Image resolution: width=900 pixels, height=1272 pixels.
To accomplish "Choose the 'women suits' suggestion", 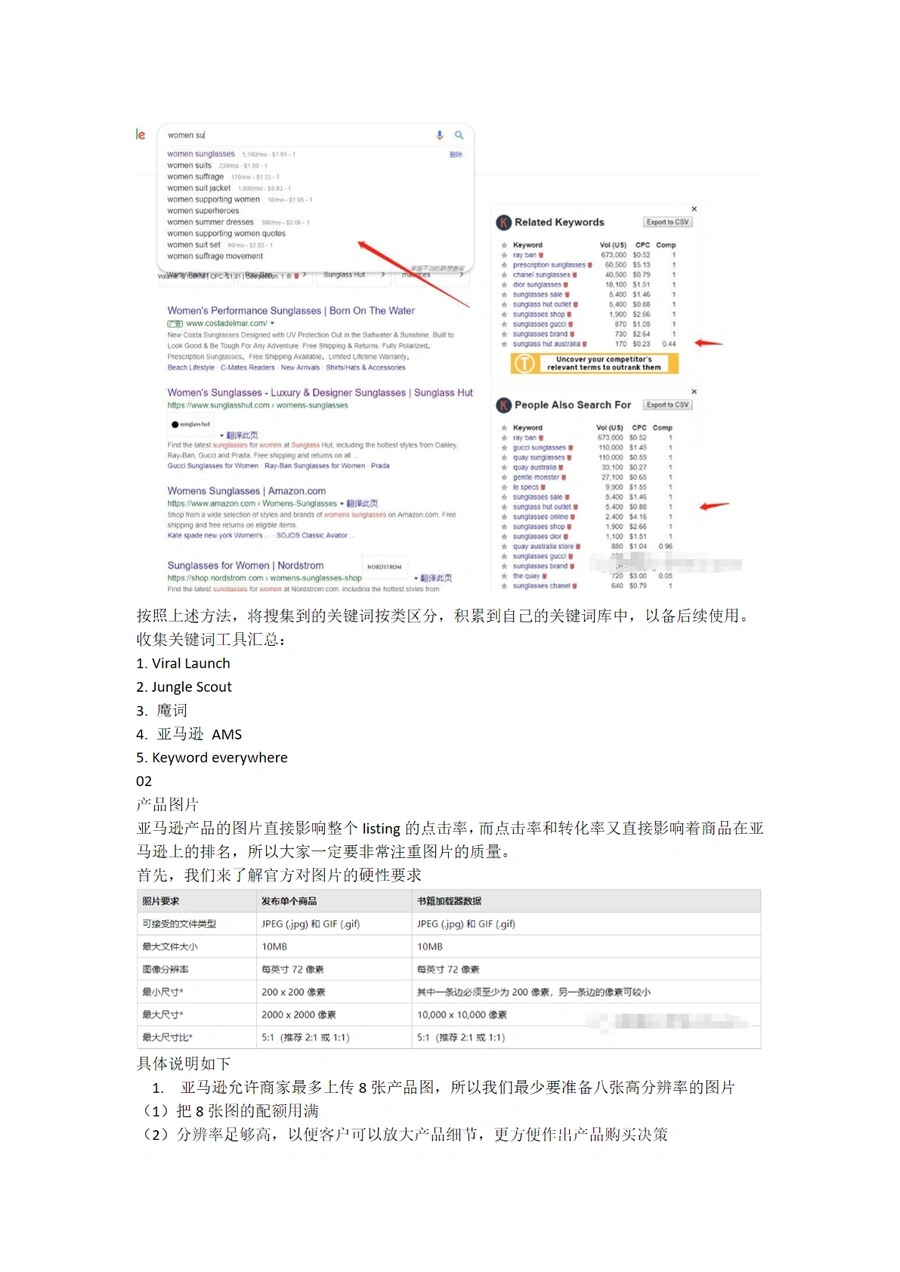I will [x=189, y=165].
